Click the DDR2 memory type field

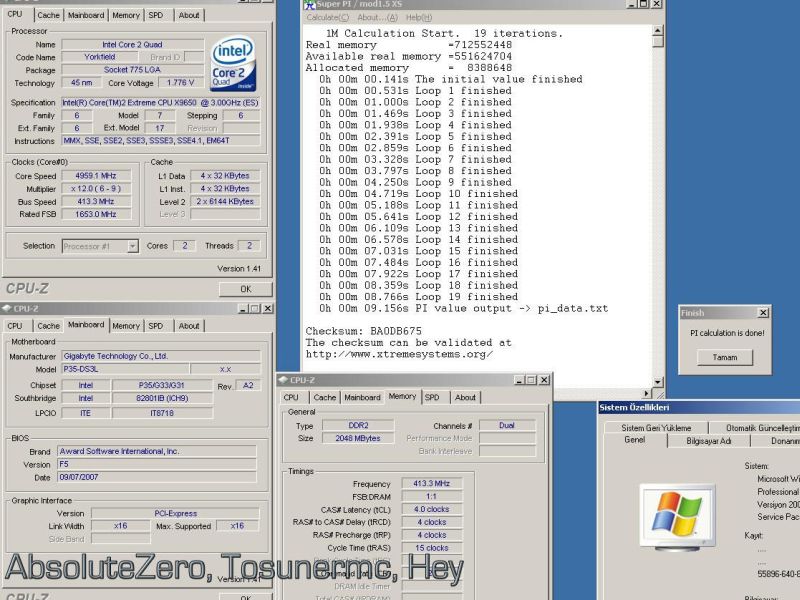point(358,425)
